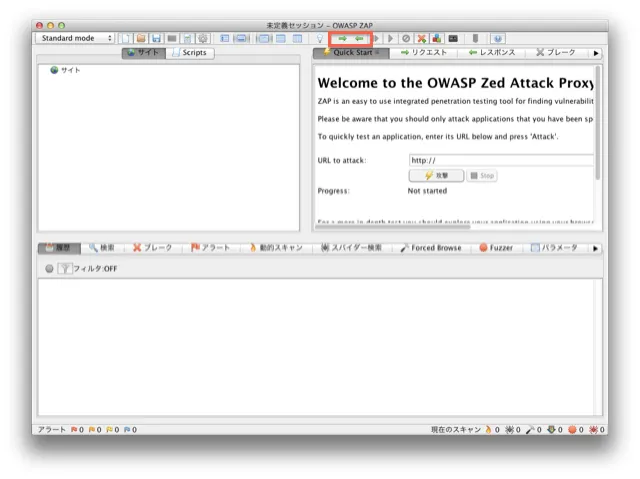Open the Standard mode dropdown

click(x=76, y=38)
